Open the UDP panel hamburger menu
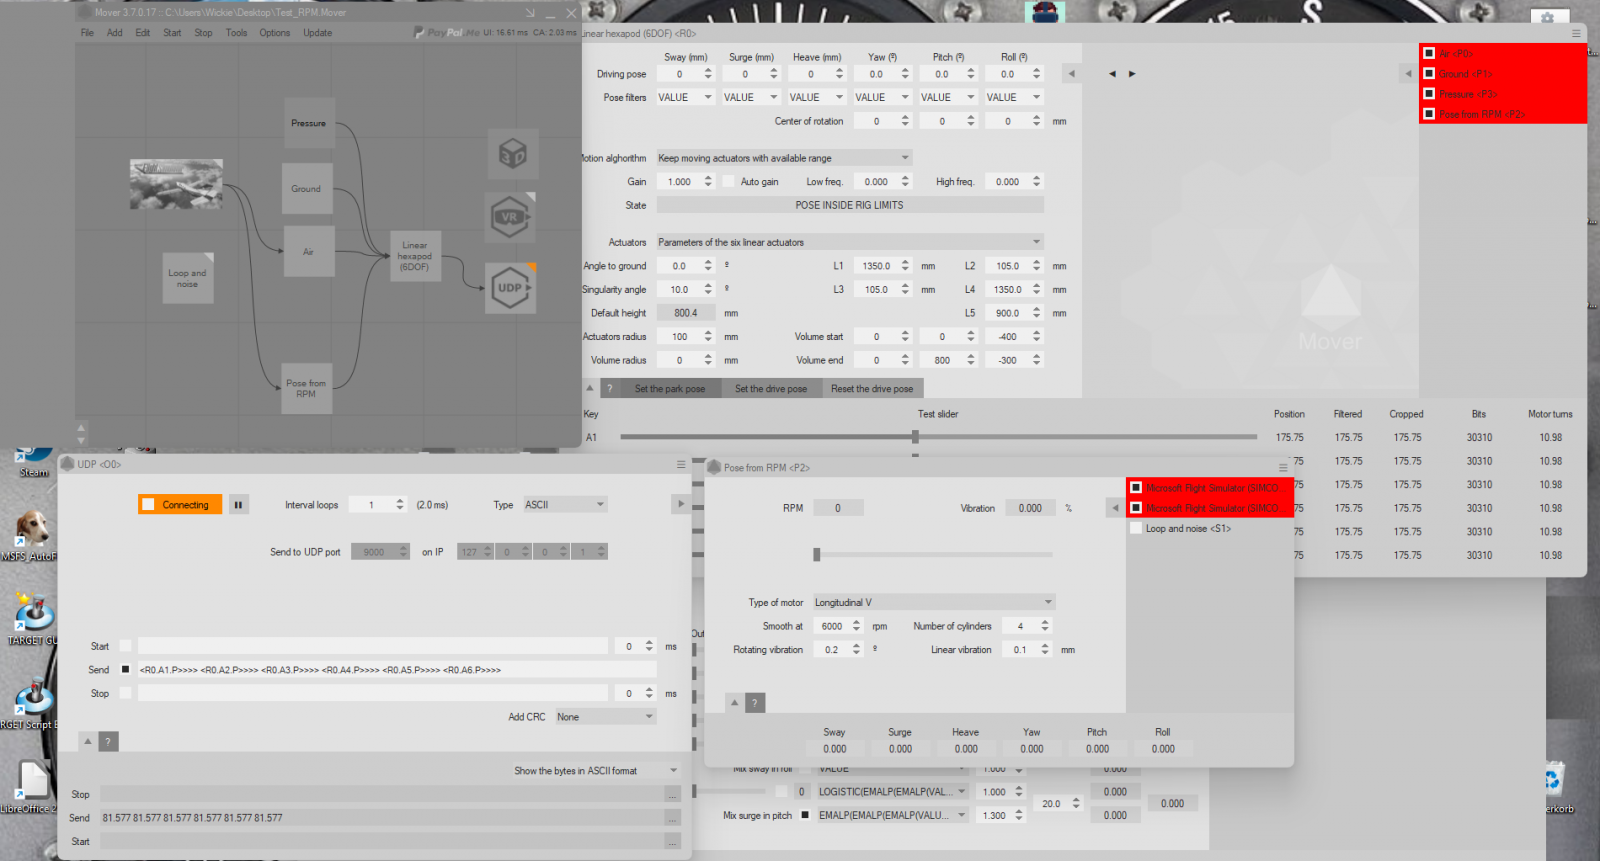Screen dimensions: 1600x861 pos(681,465)
